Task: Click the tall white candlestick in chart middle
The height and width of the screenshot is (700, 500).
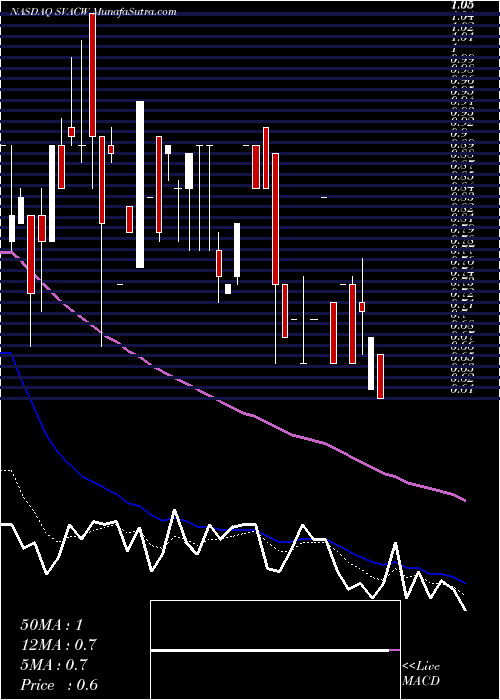Action: pyautogui.click(x=140, y=184)
